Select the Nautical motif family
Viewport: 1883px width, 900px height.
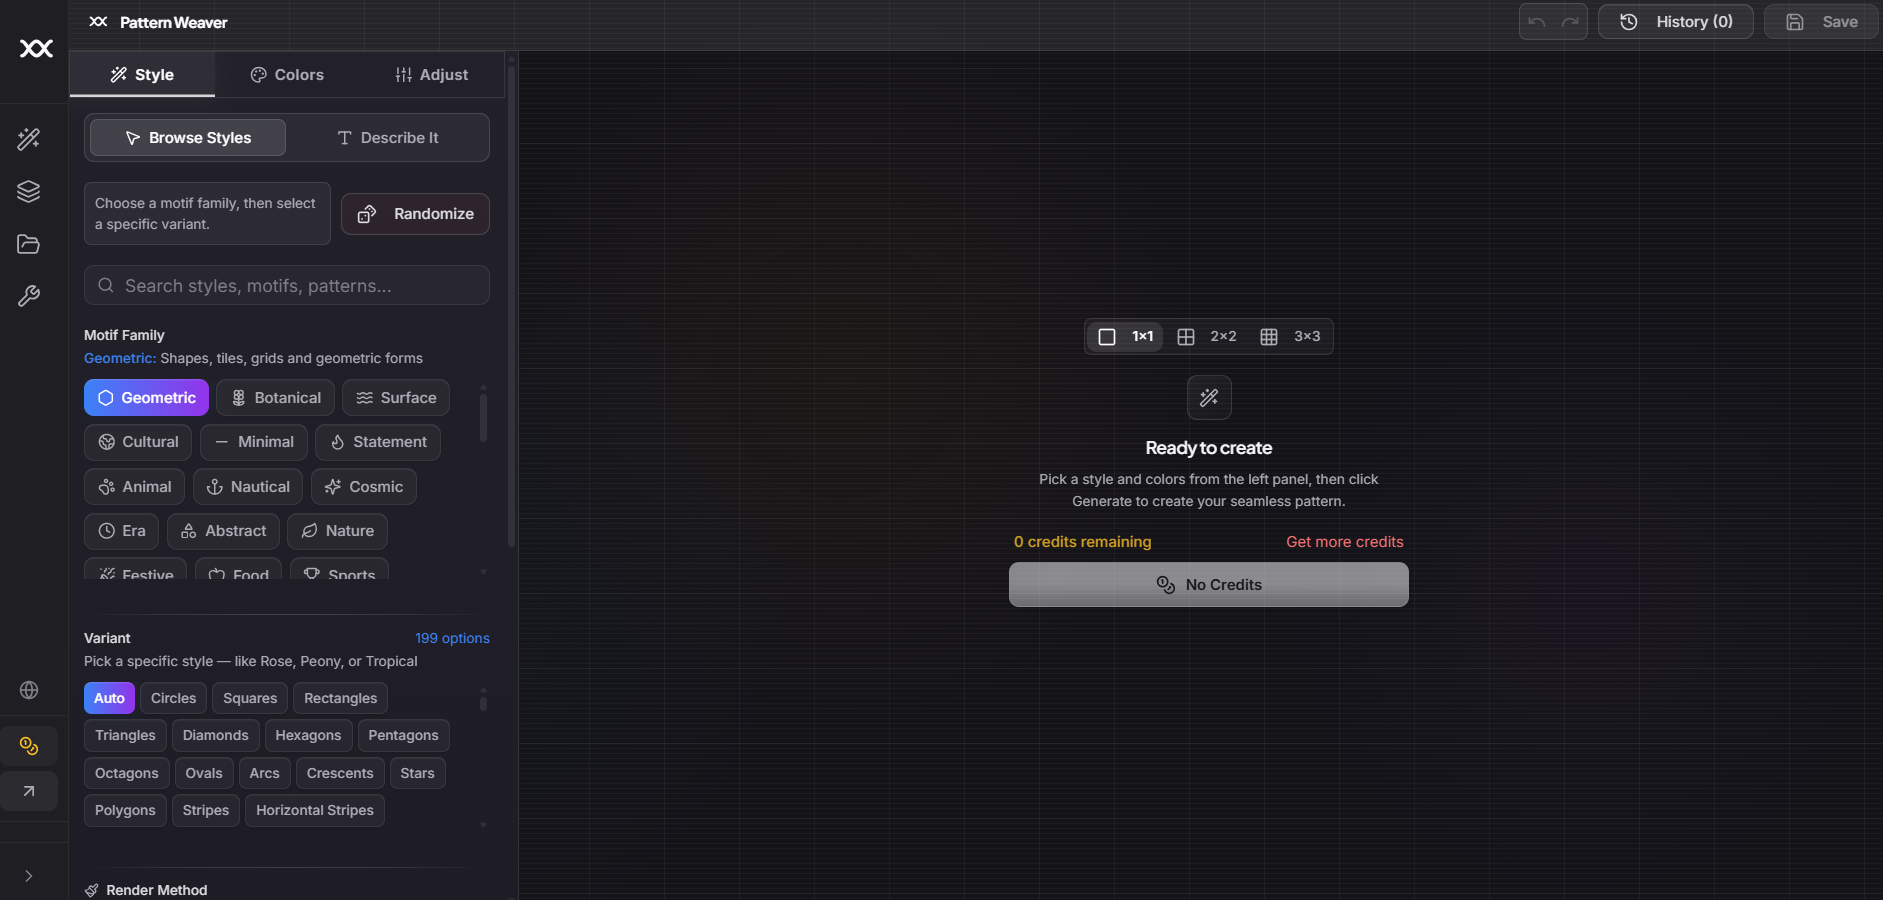tap(248, 487)
